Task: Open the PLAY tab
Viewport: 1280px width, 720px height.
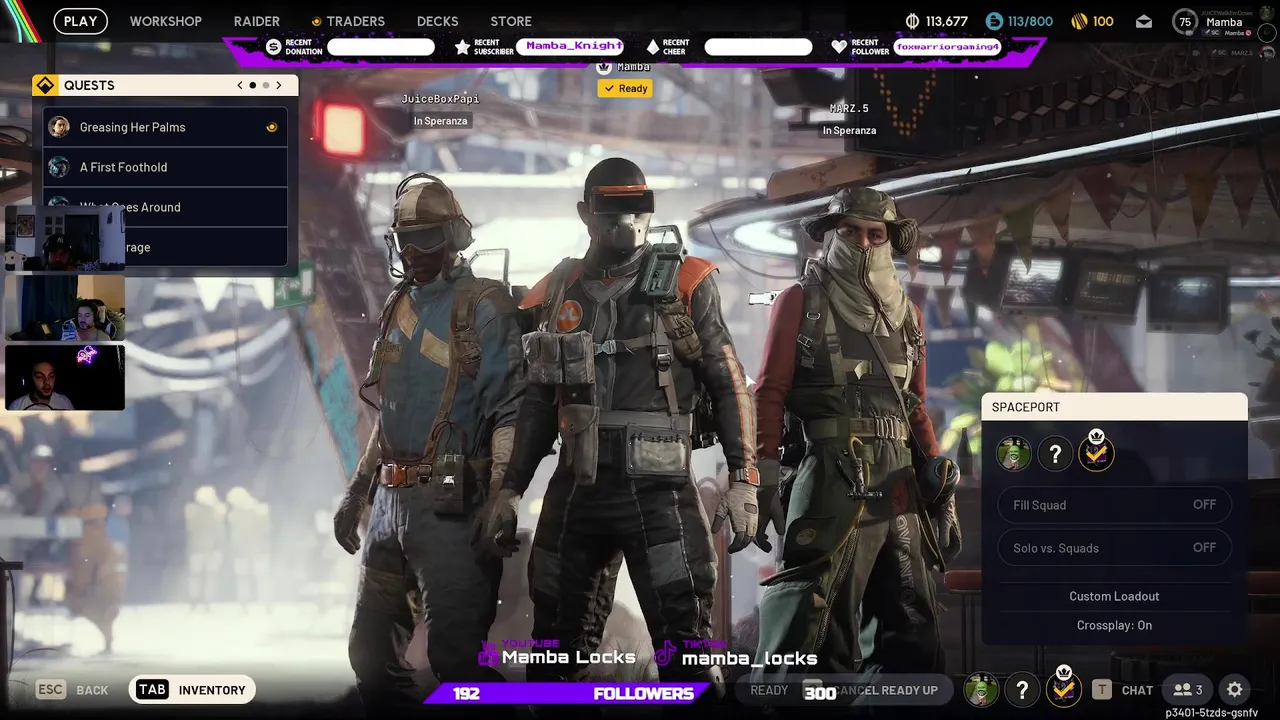Action: pos(80,21)
